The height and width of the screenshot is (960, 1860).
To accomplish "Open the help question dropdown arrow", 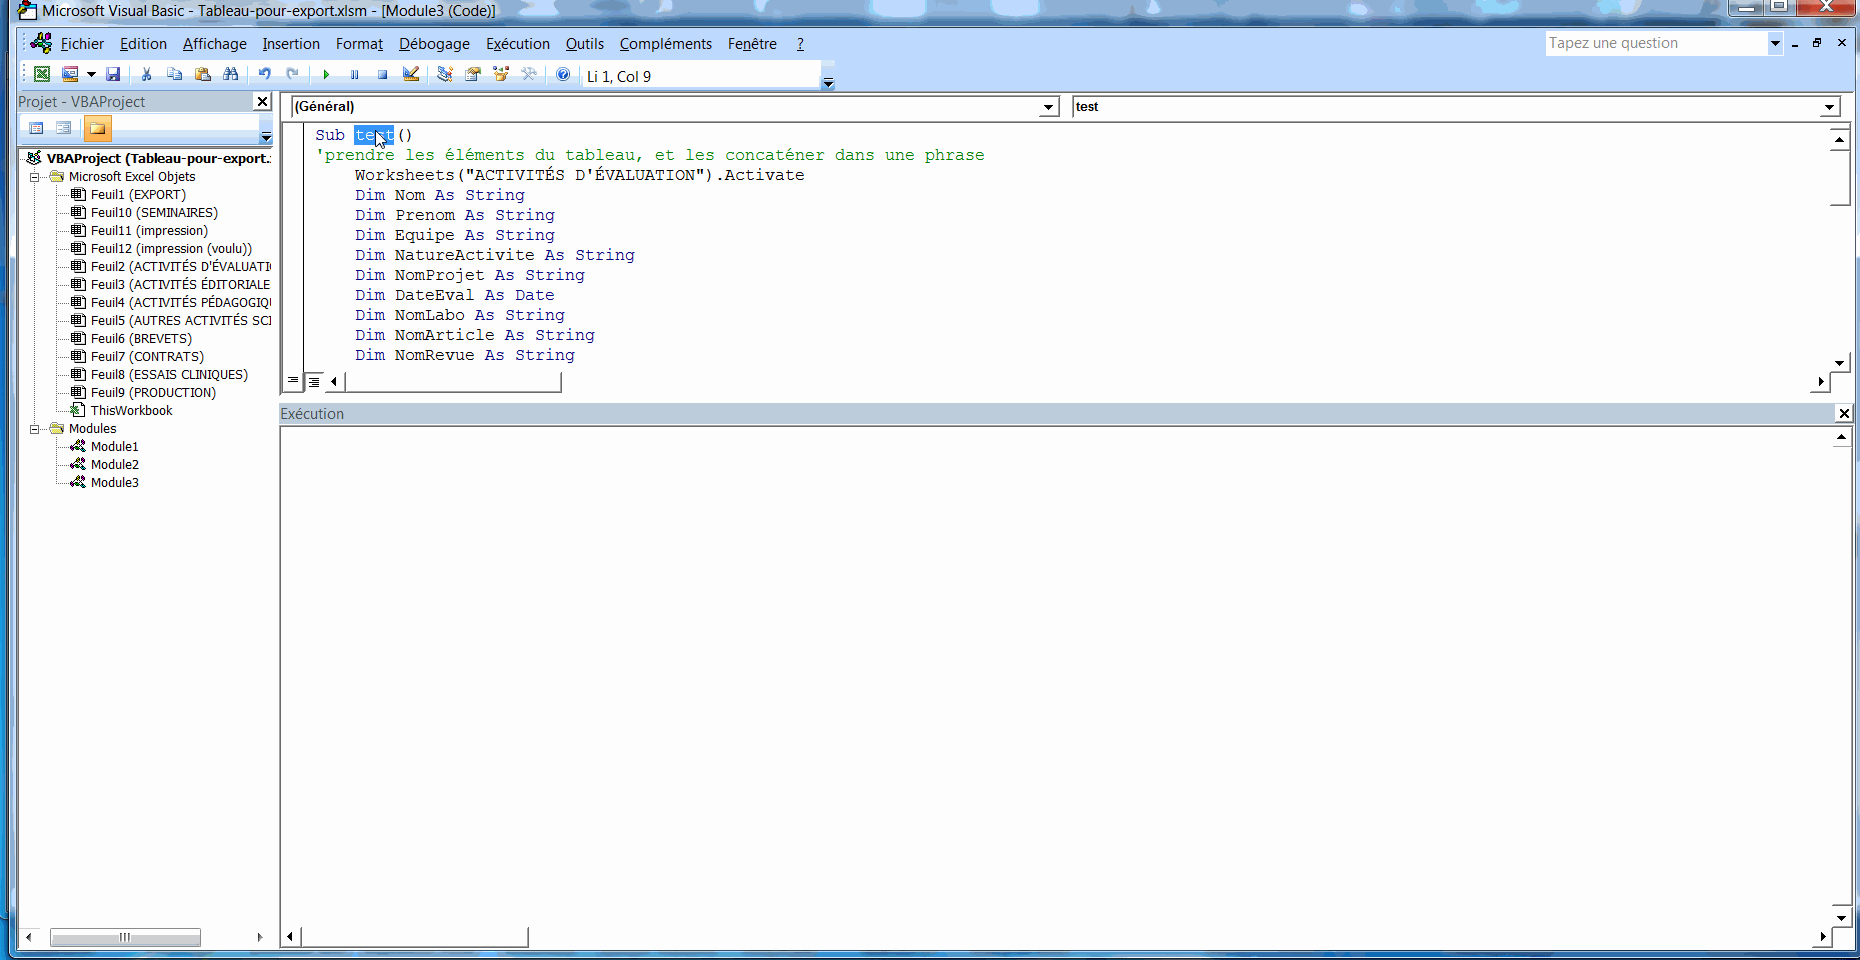I will 1775,43.
